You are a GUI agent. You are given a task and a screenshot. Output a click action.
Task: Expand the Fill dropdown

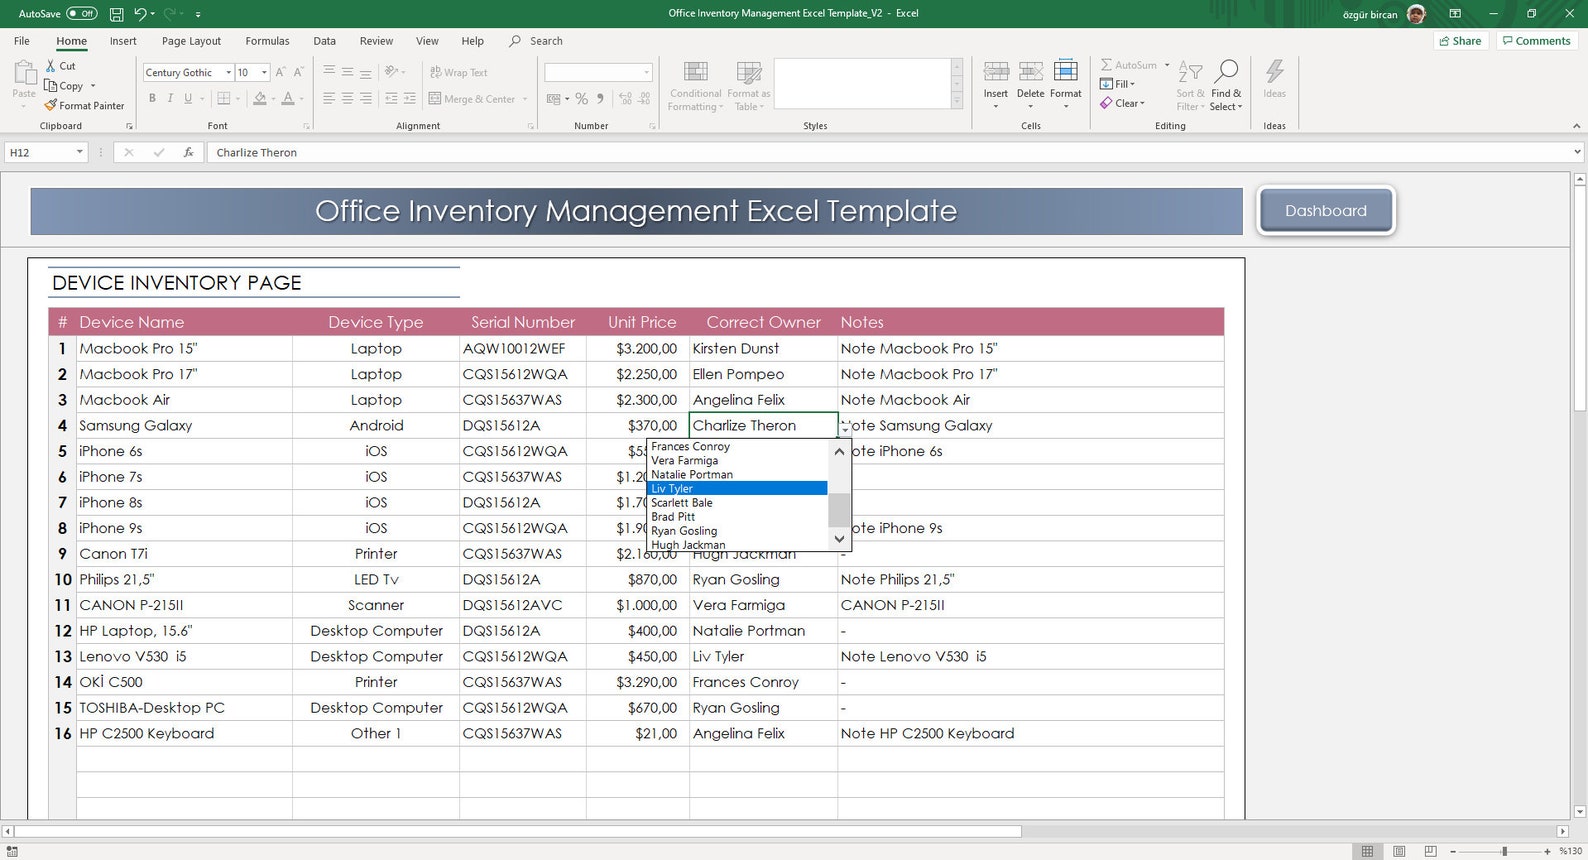(1132, 84)
